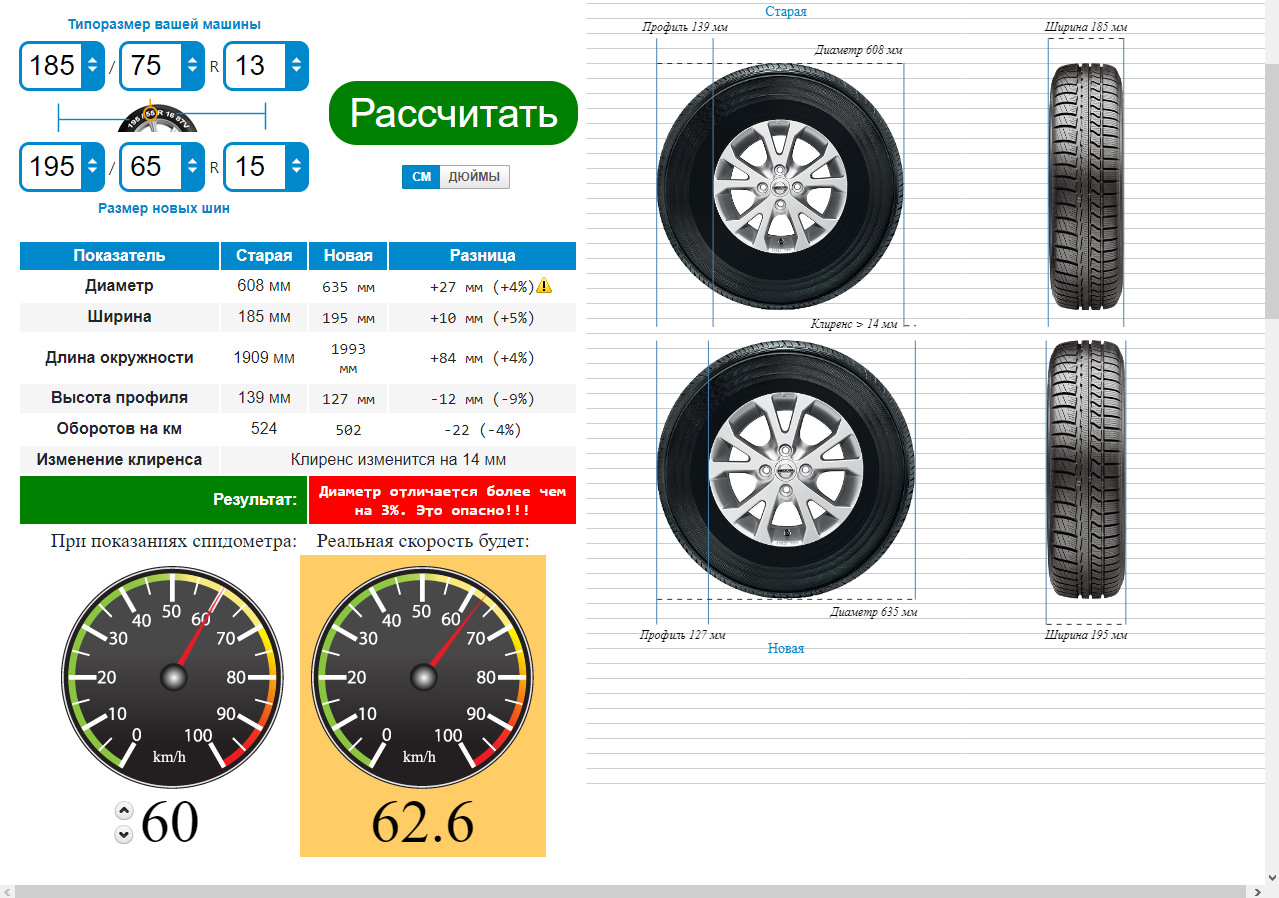Click the tire size diagram icon

[x=160, y=118]
